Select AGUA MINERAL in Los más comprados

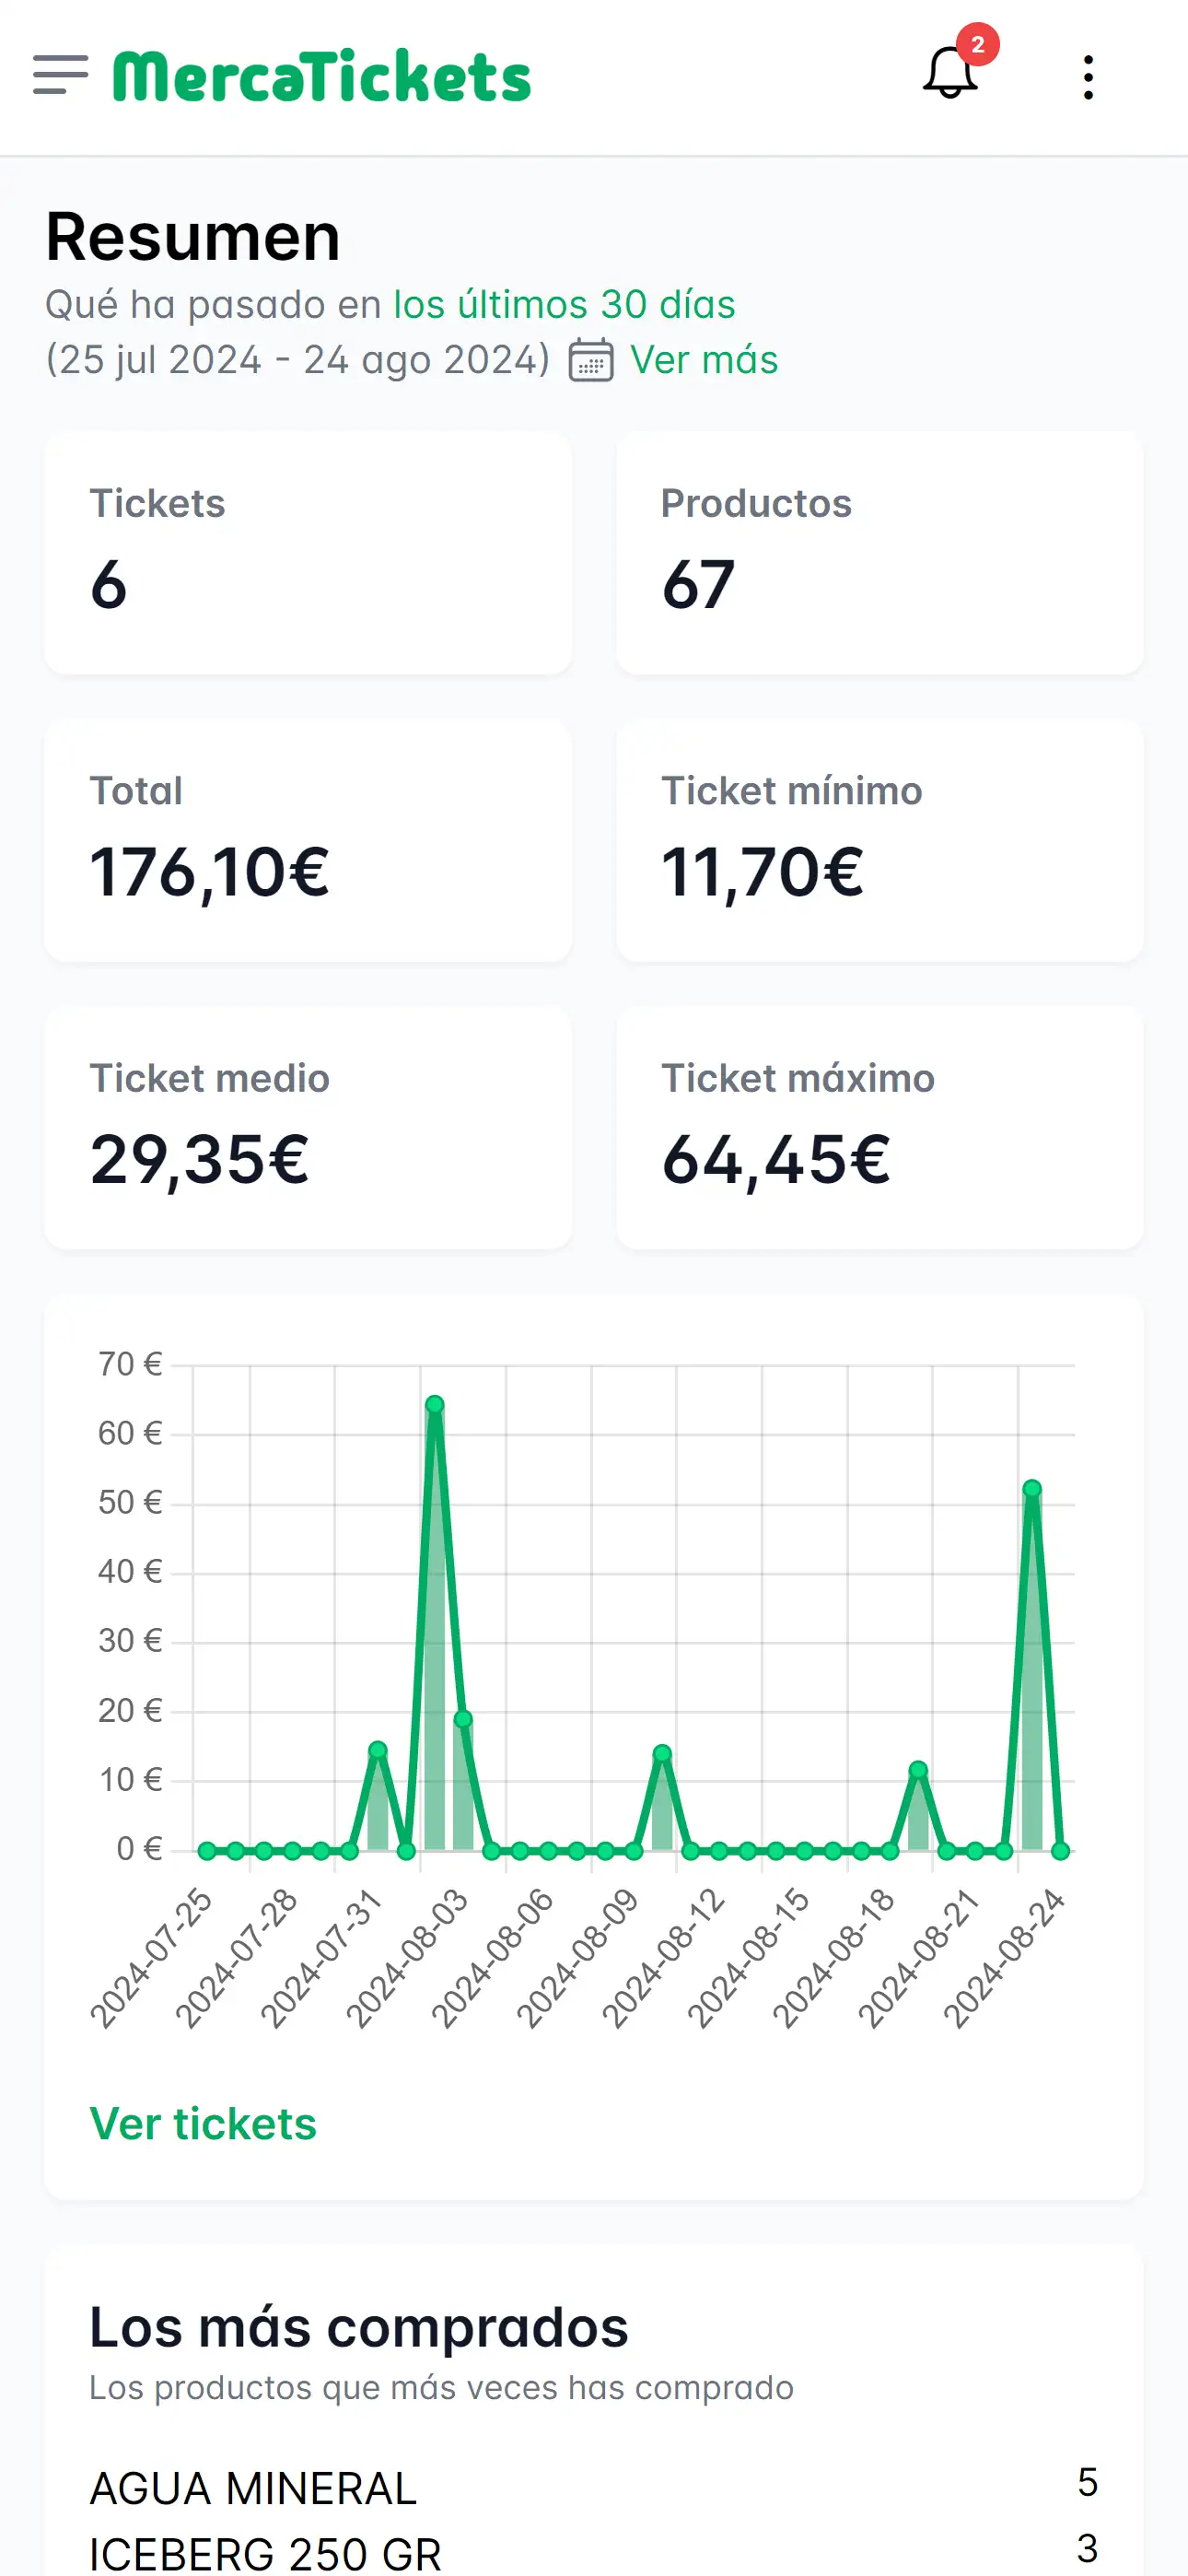(x=253, y=2488)
